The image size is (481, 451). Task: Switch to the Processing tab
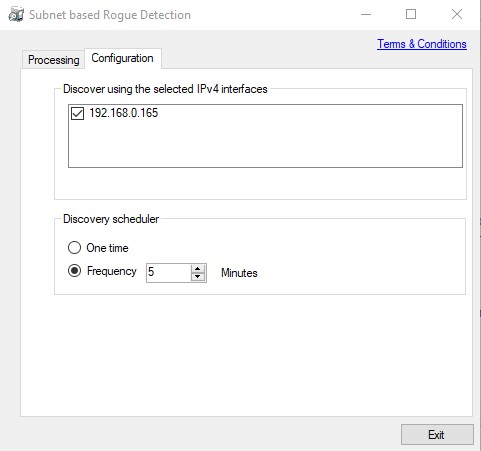(x=53, y=60)
